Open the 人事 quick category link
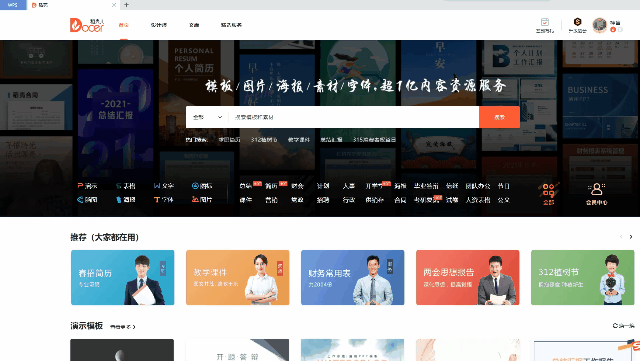The height and width of the screenshot is (361, 640). (x=349, y=186)
